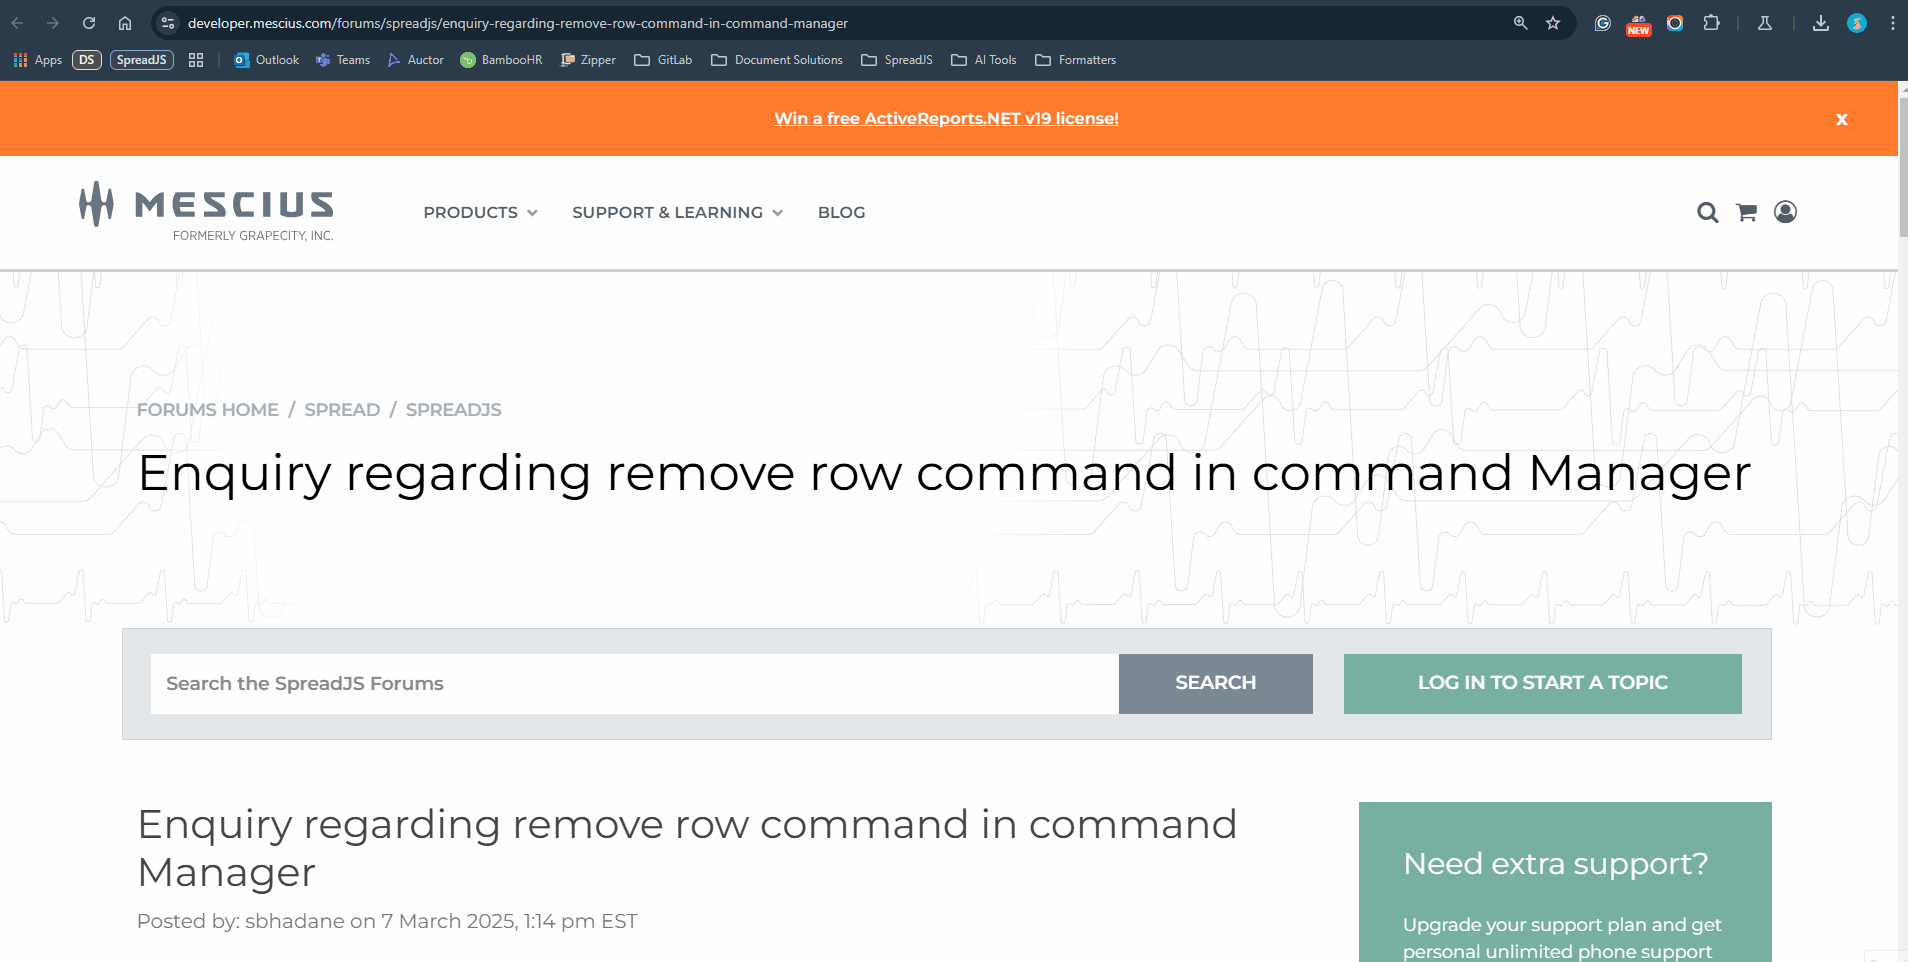1908x962 pixels.
Task: Open the Zipper bookmark
Action: click(588, 60)
